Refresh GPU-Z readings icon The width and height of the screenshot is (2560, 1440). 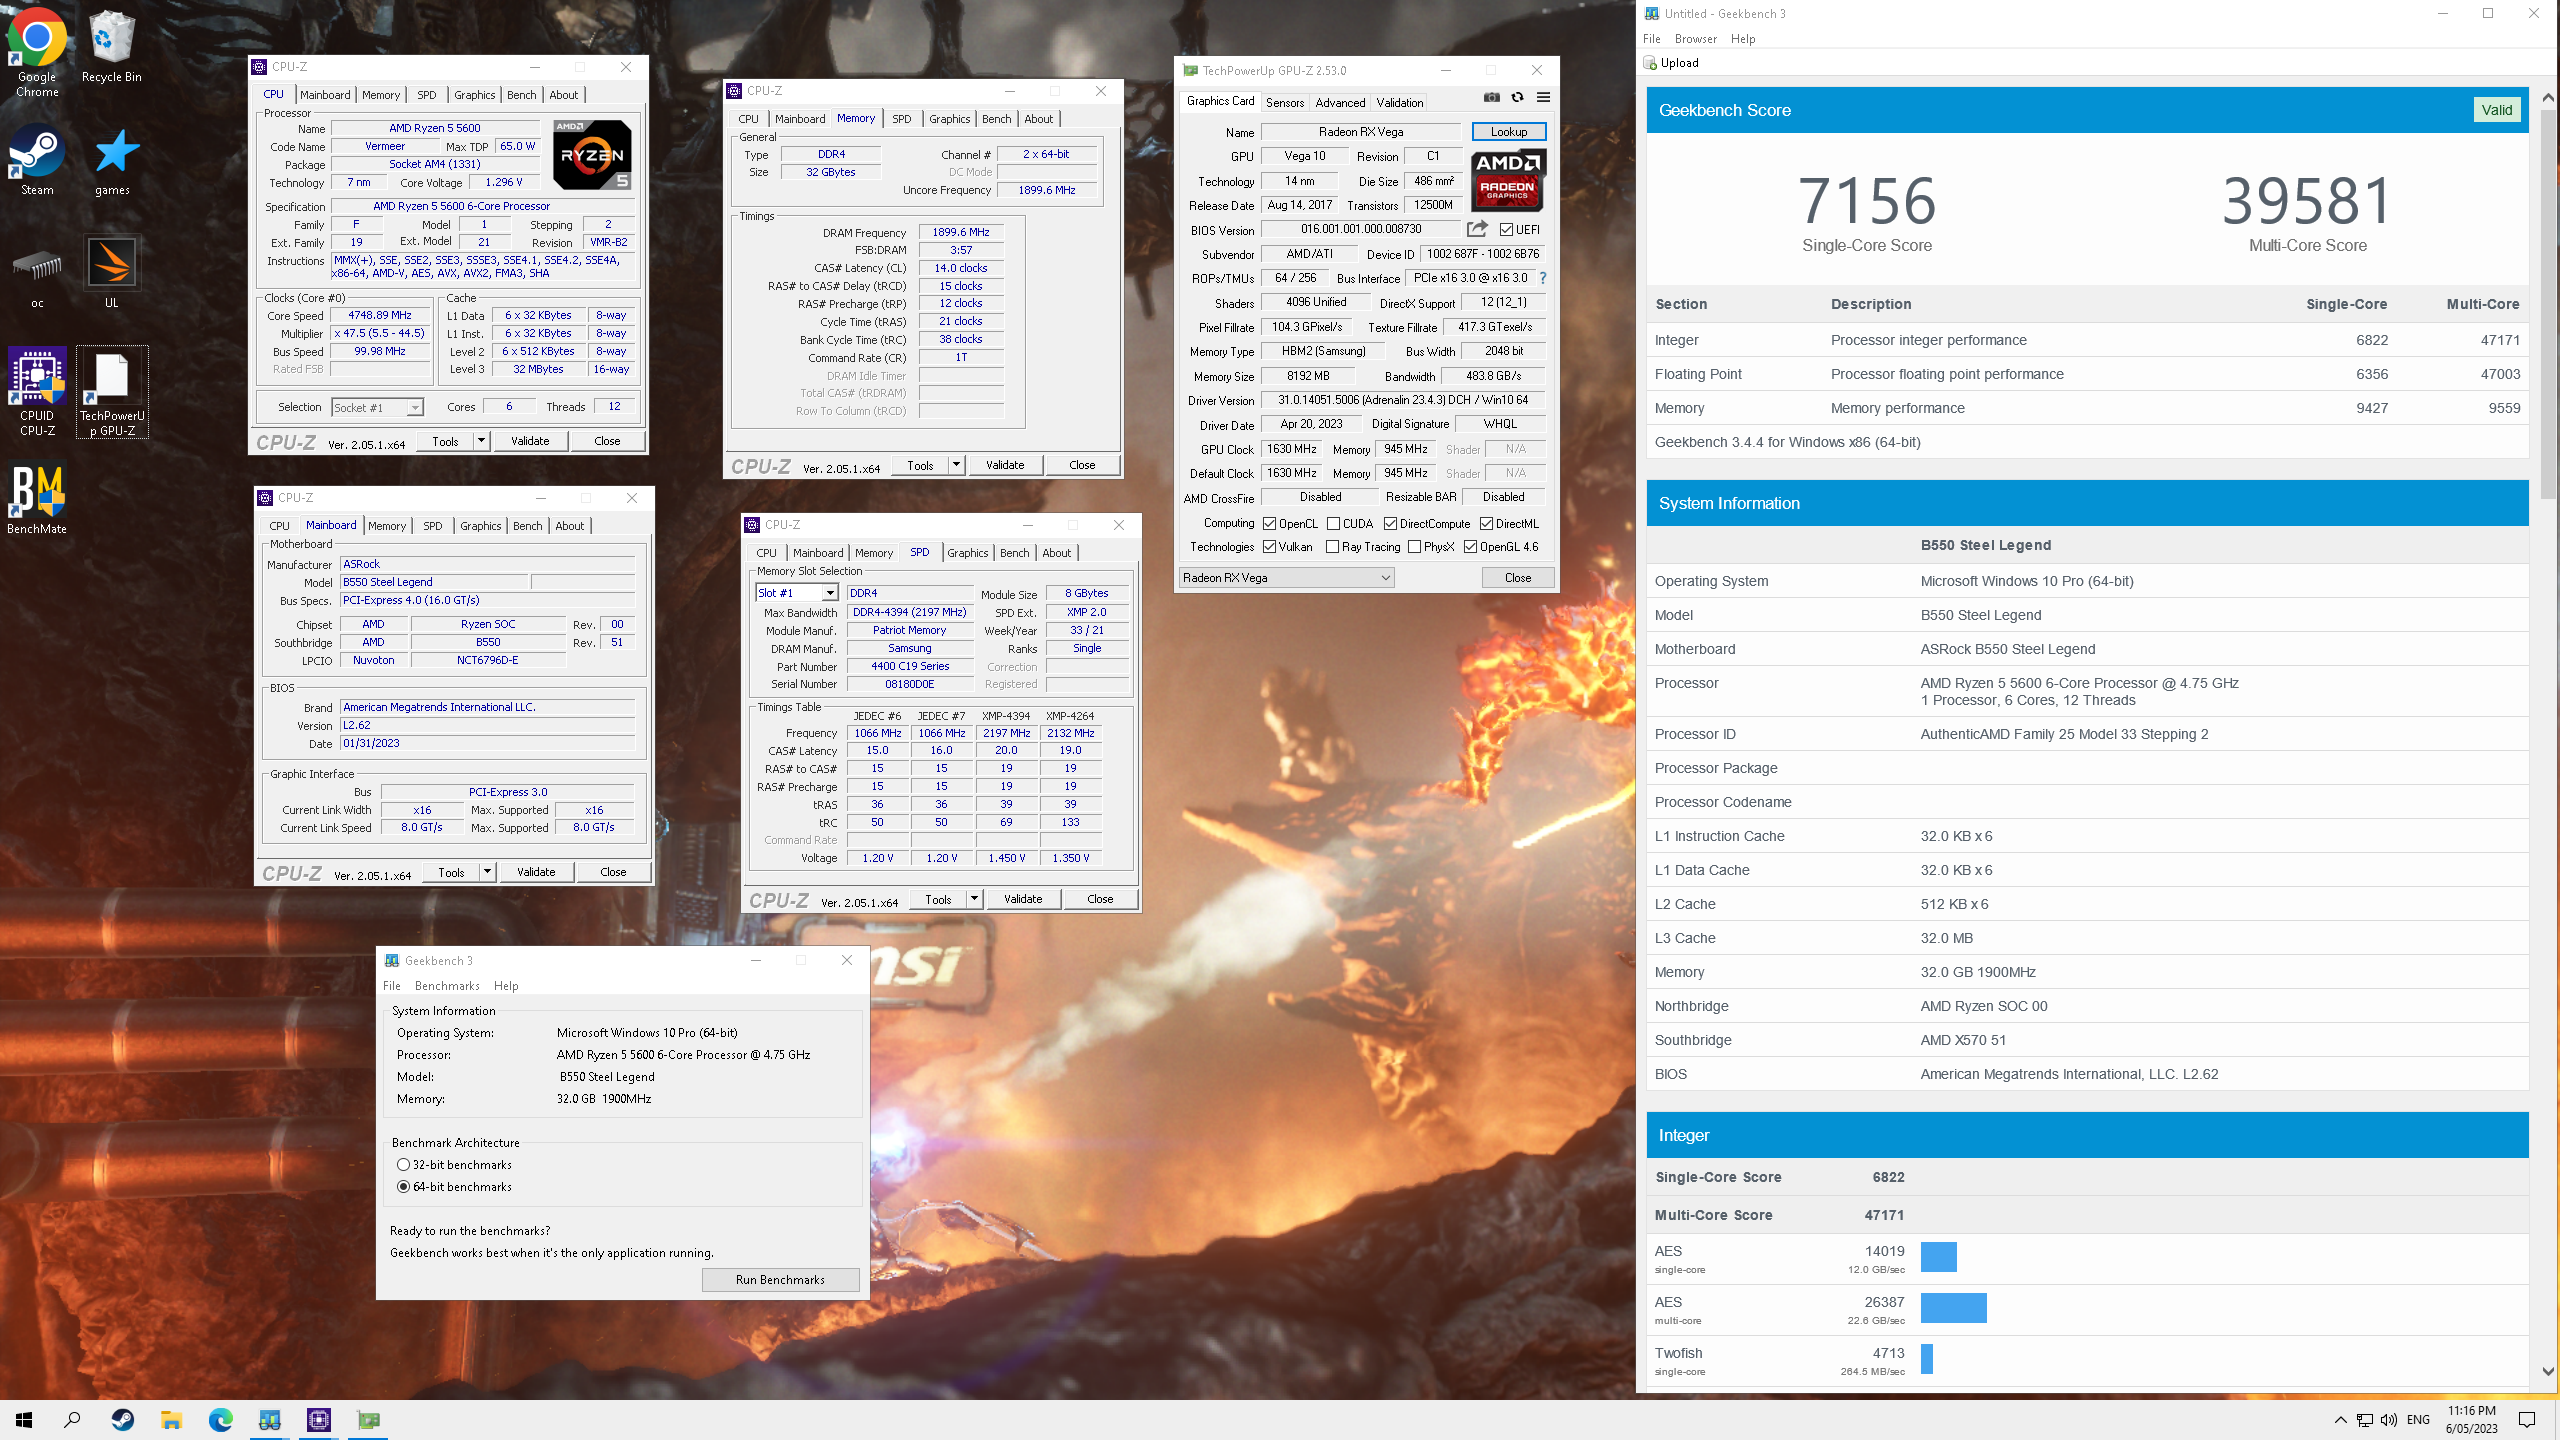tap(1517, 97)
